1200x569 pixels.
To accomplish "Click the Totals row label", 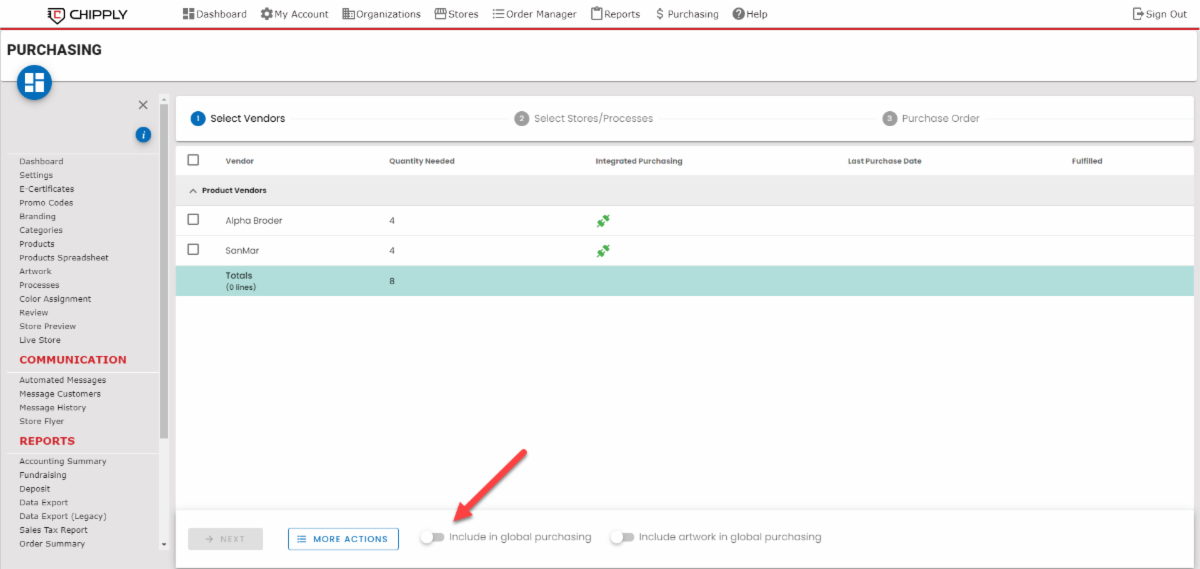I will pyautogui.click(x=239, y=275).
